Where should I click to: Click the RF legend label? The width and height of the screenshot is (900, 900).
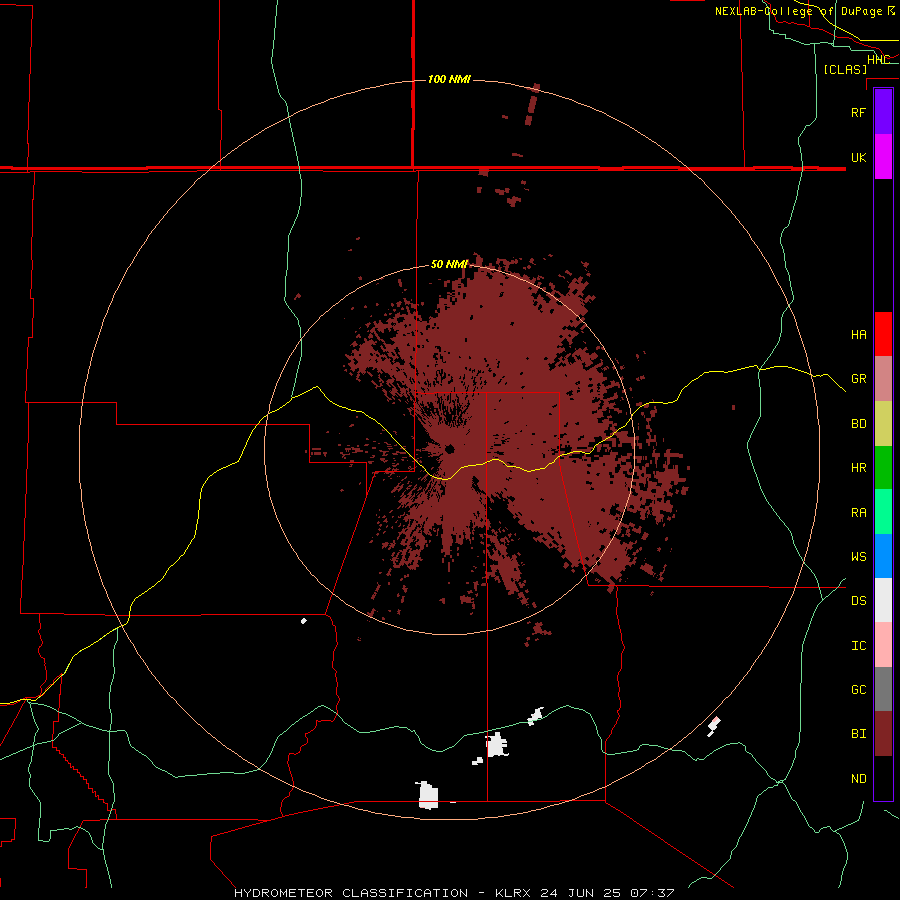coord(858,112)
